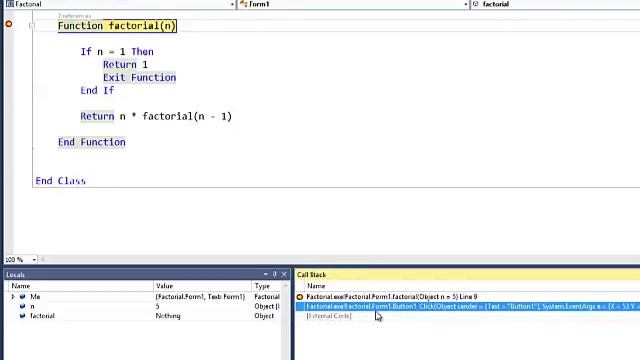Select the Nothing value of factorial

(168, 316)
